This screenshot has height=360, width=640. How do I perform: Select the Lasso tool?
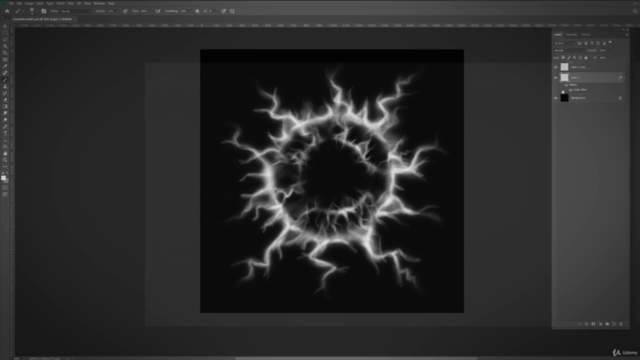[x=5, y=40]
